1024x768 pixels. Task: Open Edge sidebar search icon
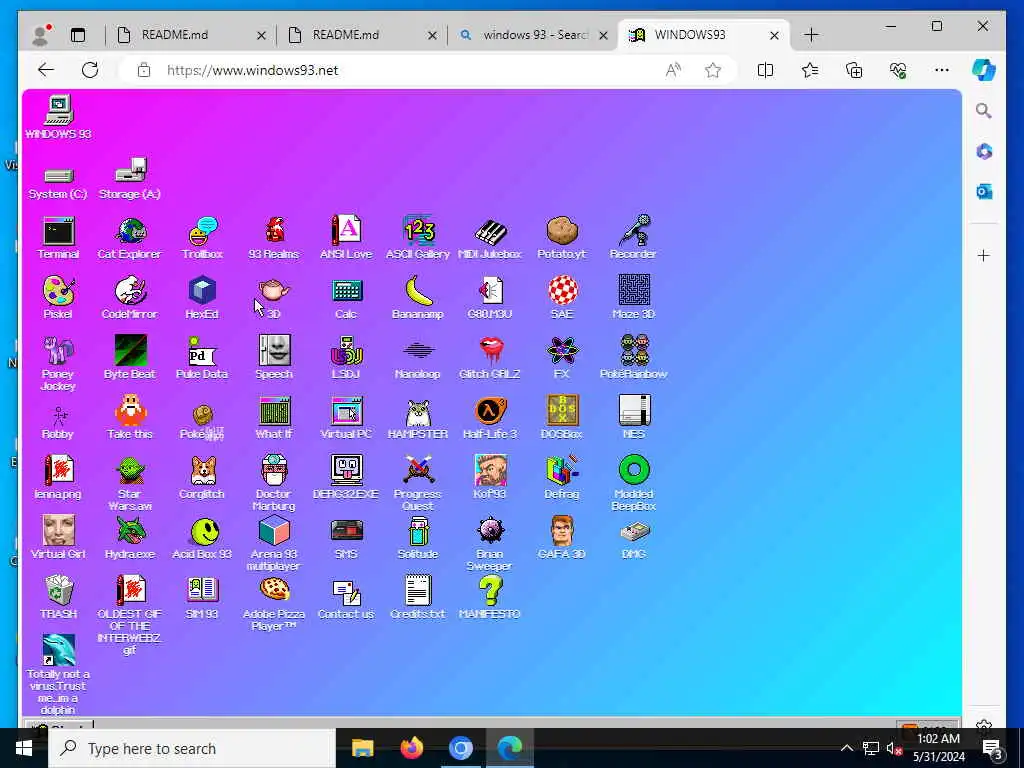pos(984,111)
